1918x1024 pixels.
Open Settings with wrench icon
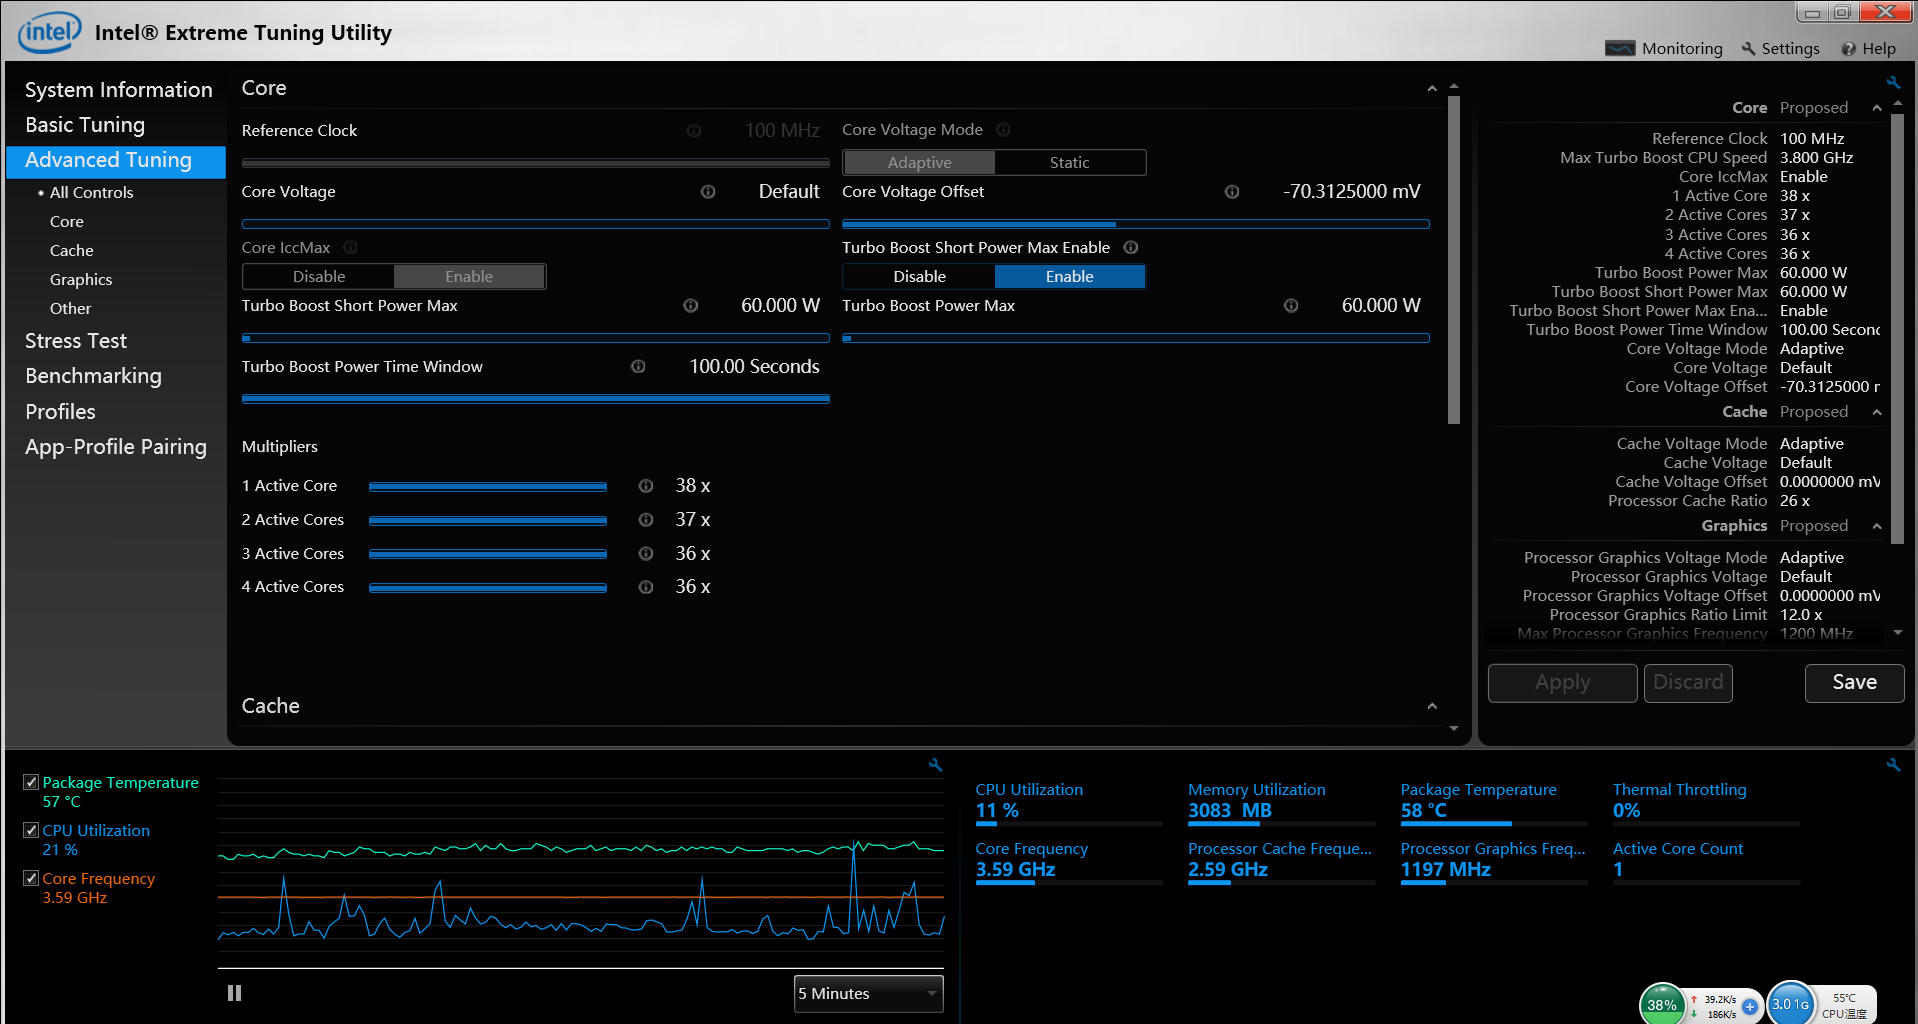(x=1780, y=48)
